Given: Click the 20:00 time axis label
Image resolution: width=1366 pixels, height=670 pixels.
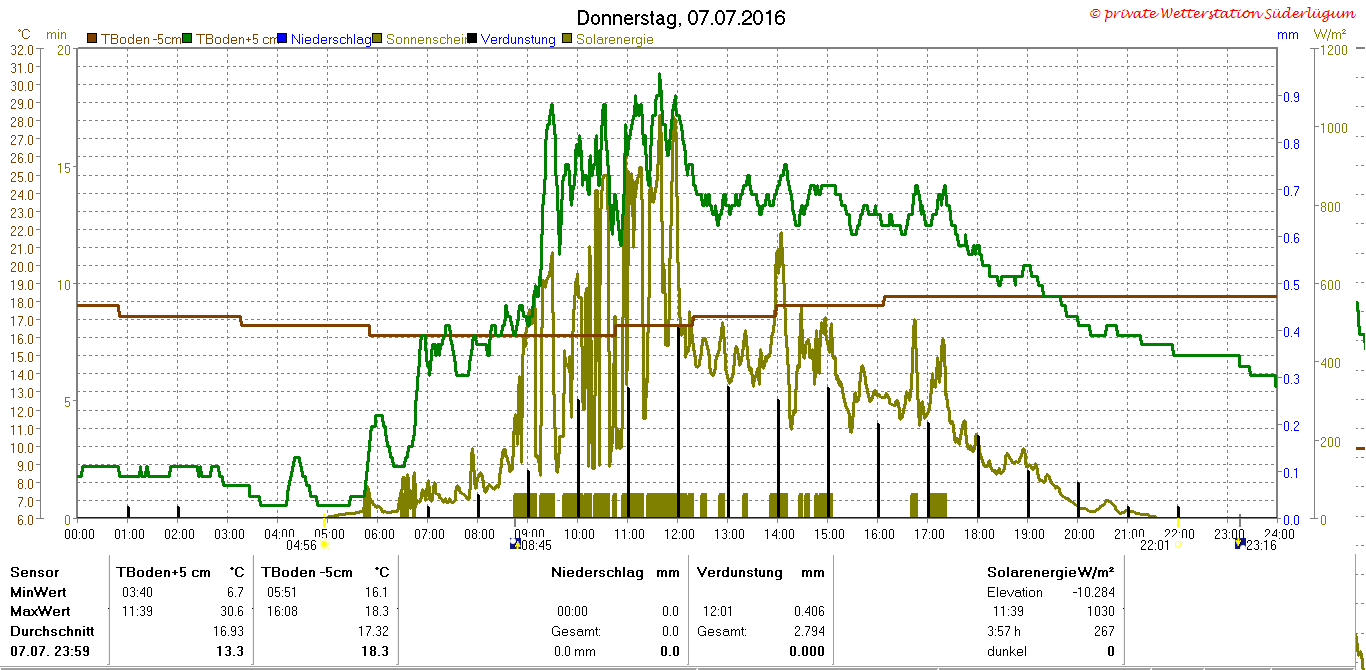Looking at the screenshot, I should point(1078,533).
